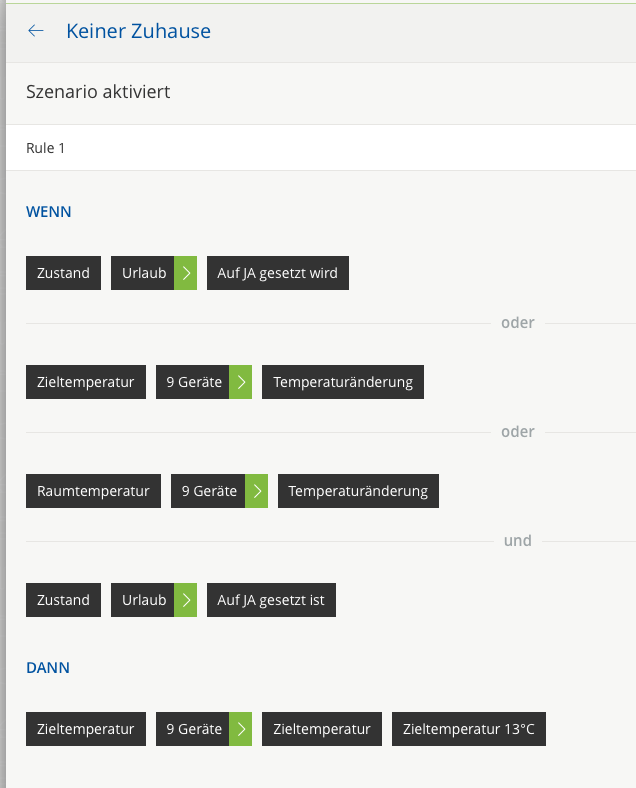
Task: Open '9 Geräte' in the DANN action row
Action: [193, 729]
